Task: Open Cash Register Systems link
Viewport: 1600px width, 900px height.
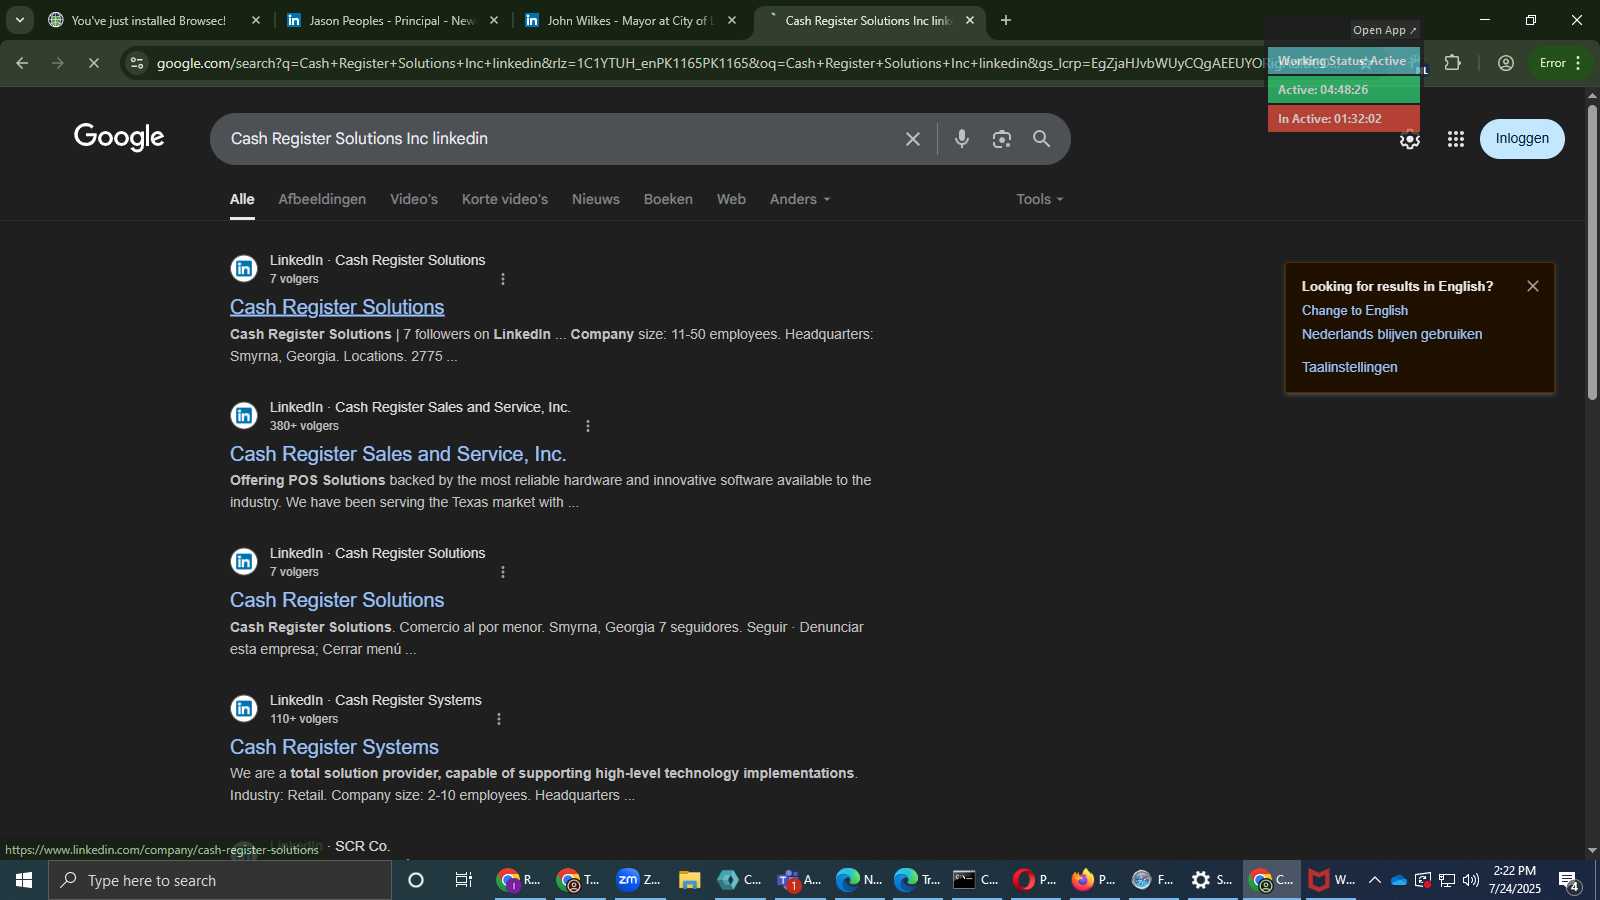Action: coord(334,747)
